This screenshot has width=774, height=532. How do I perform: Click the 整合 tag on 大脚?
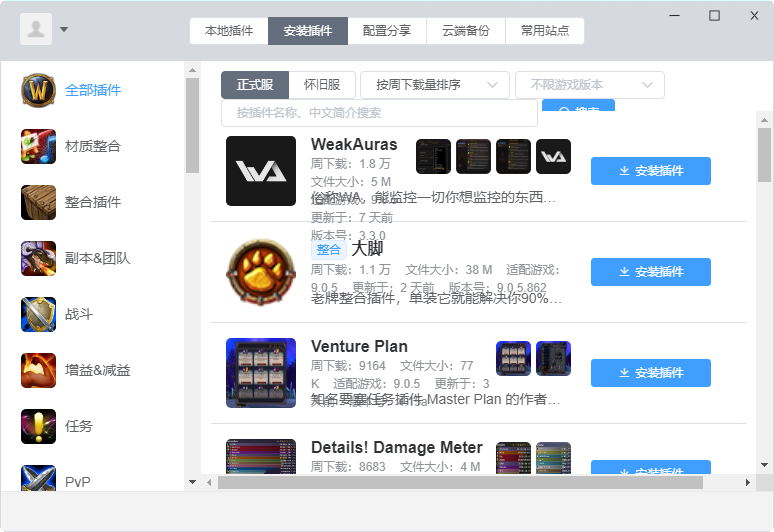328,249
